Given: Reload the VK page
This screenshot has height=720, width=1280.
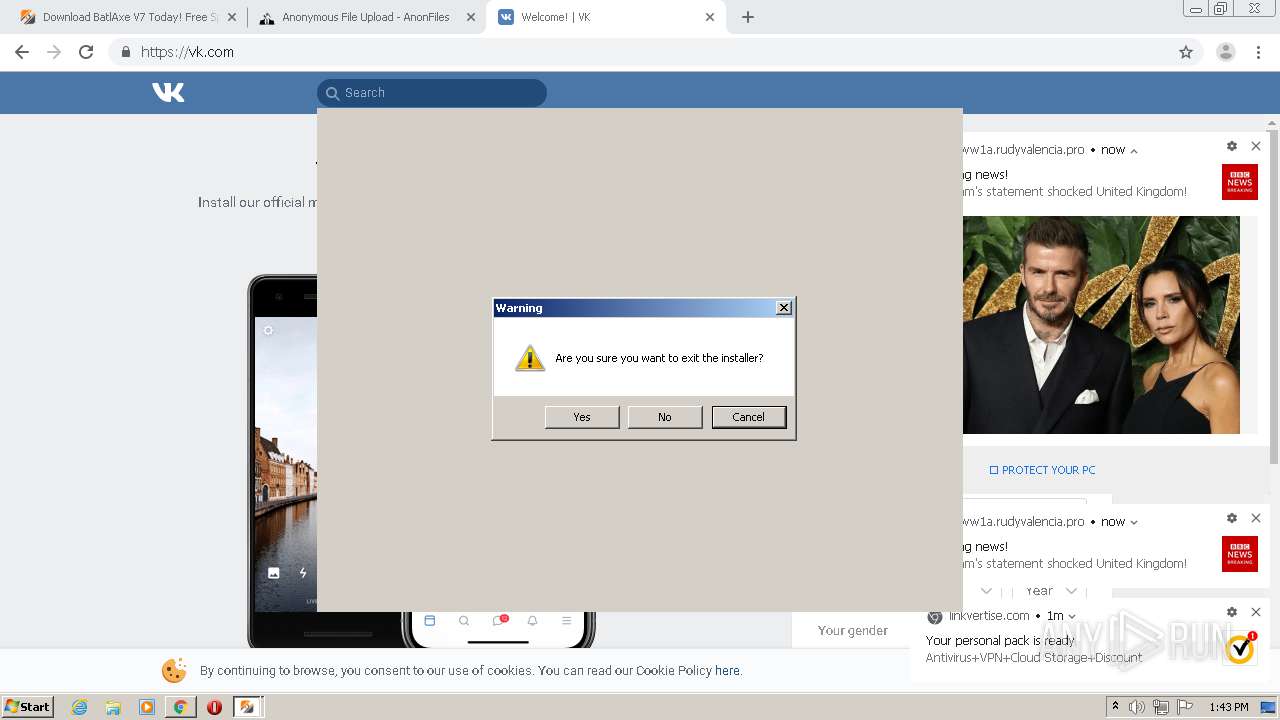Looking at the screenshot, I should [86, 52].
